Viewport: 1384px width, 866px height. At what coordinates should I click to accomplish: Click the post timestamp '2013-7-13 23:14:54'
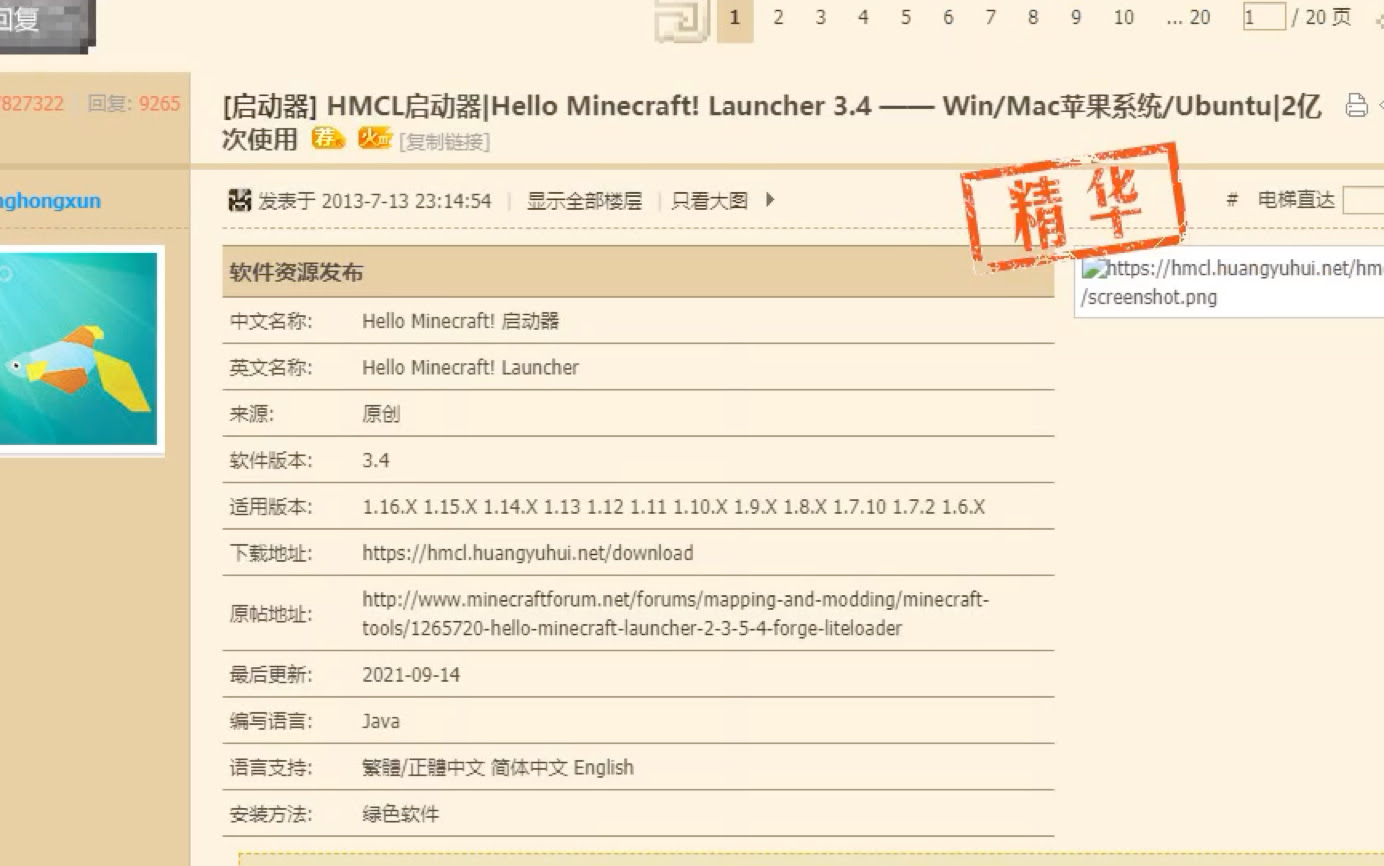pos(406,201)
